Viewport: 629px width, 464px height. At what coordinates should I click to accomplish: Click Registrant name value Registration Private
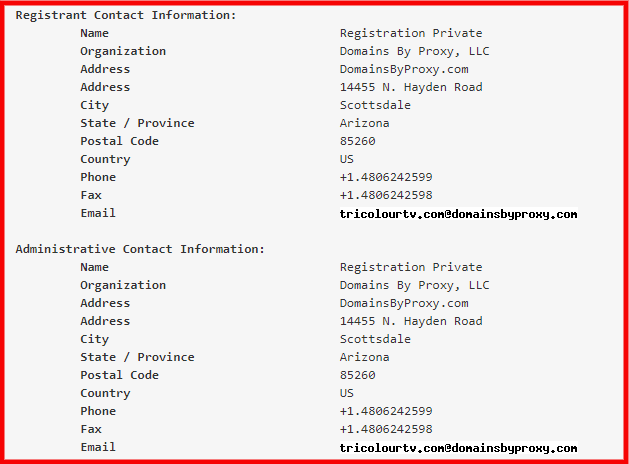(x=411, y=33)
